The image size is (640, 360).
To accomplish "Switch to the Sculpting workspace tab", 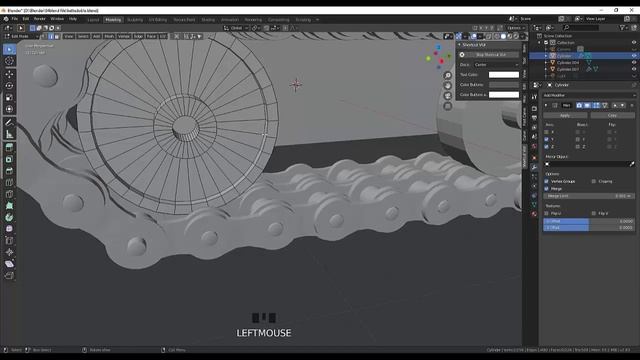I will 135,20.
